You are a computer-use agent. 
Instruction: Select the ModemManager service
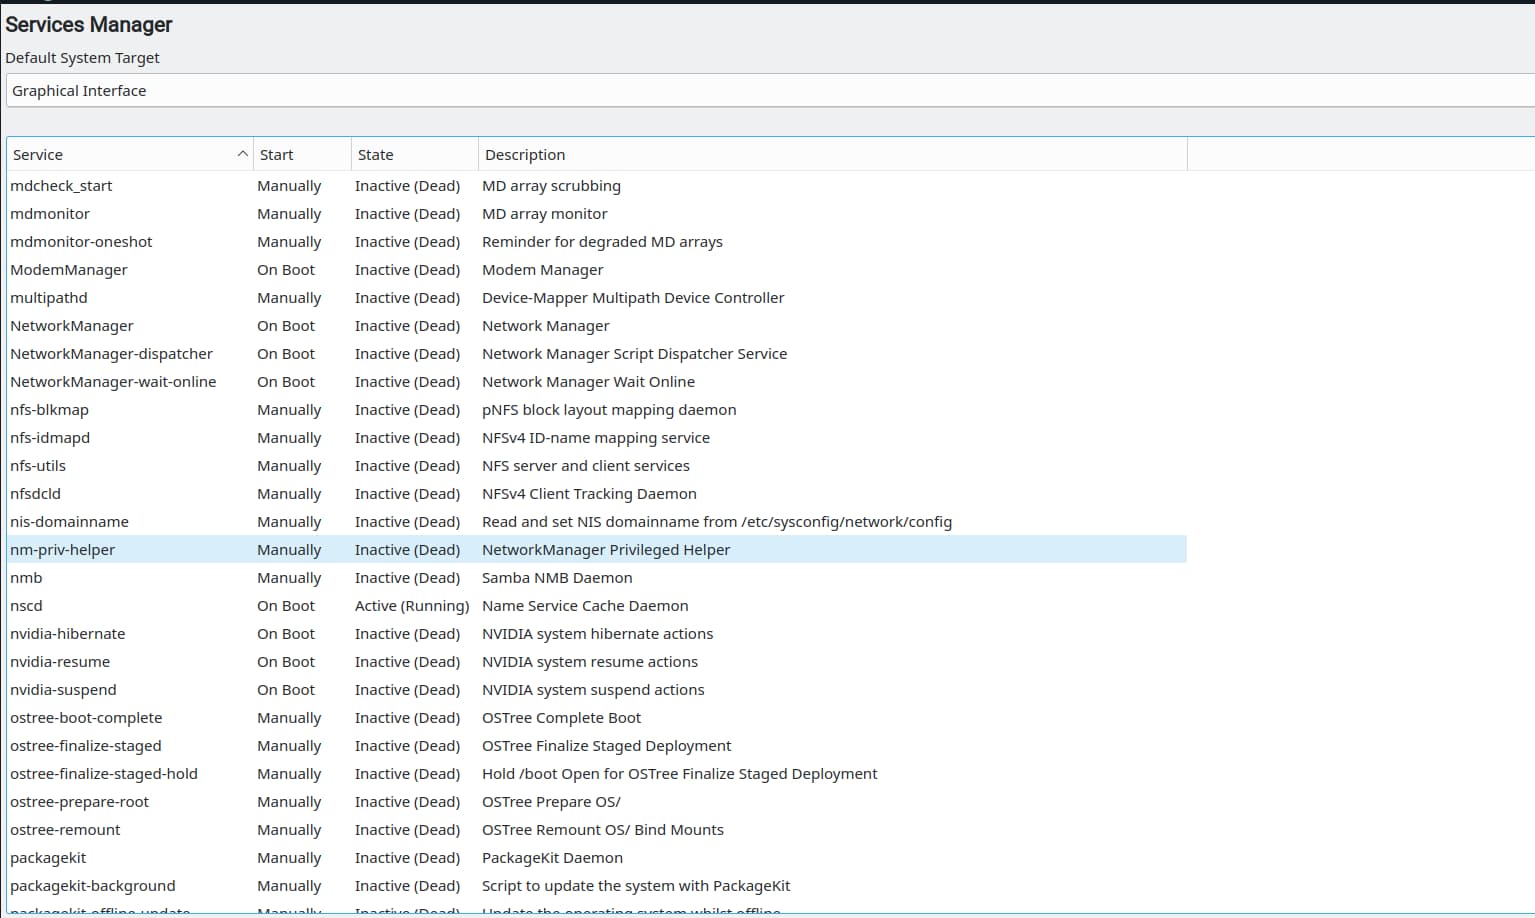300,269
